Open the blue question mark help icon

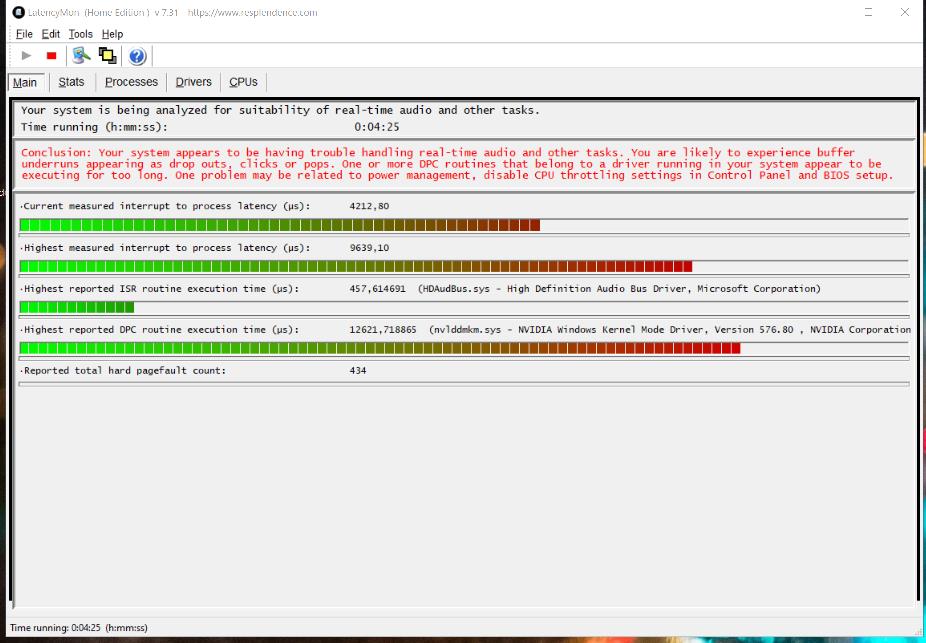[137, 56]
